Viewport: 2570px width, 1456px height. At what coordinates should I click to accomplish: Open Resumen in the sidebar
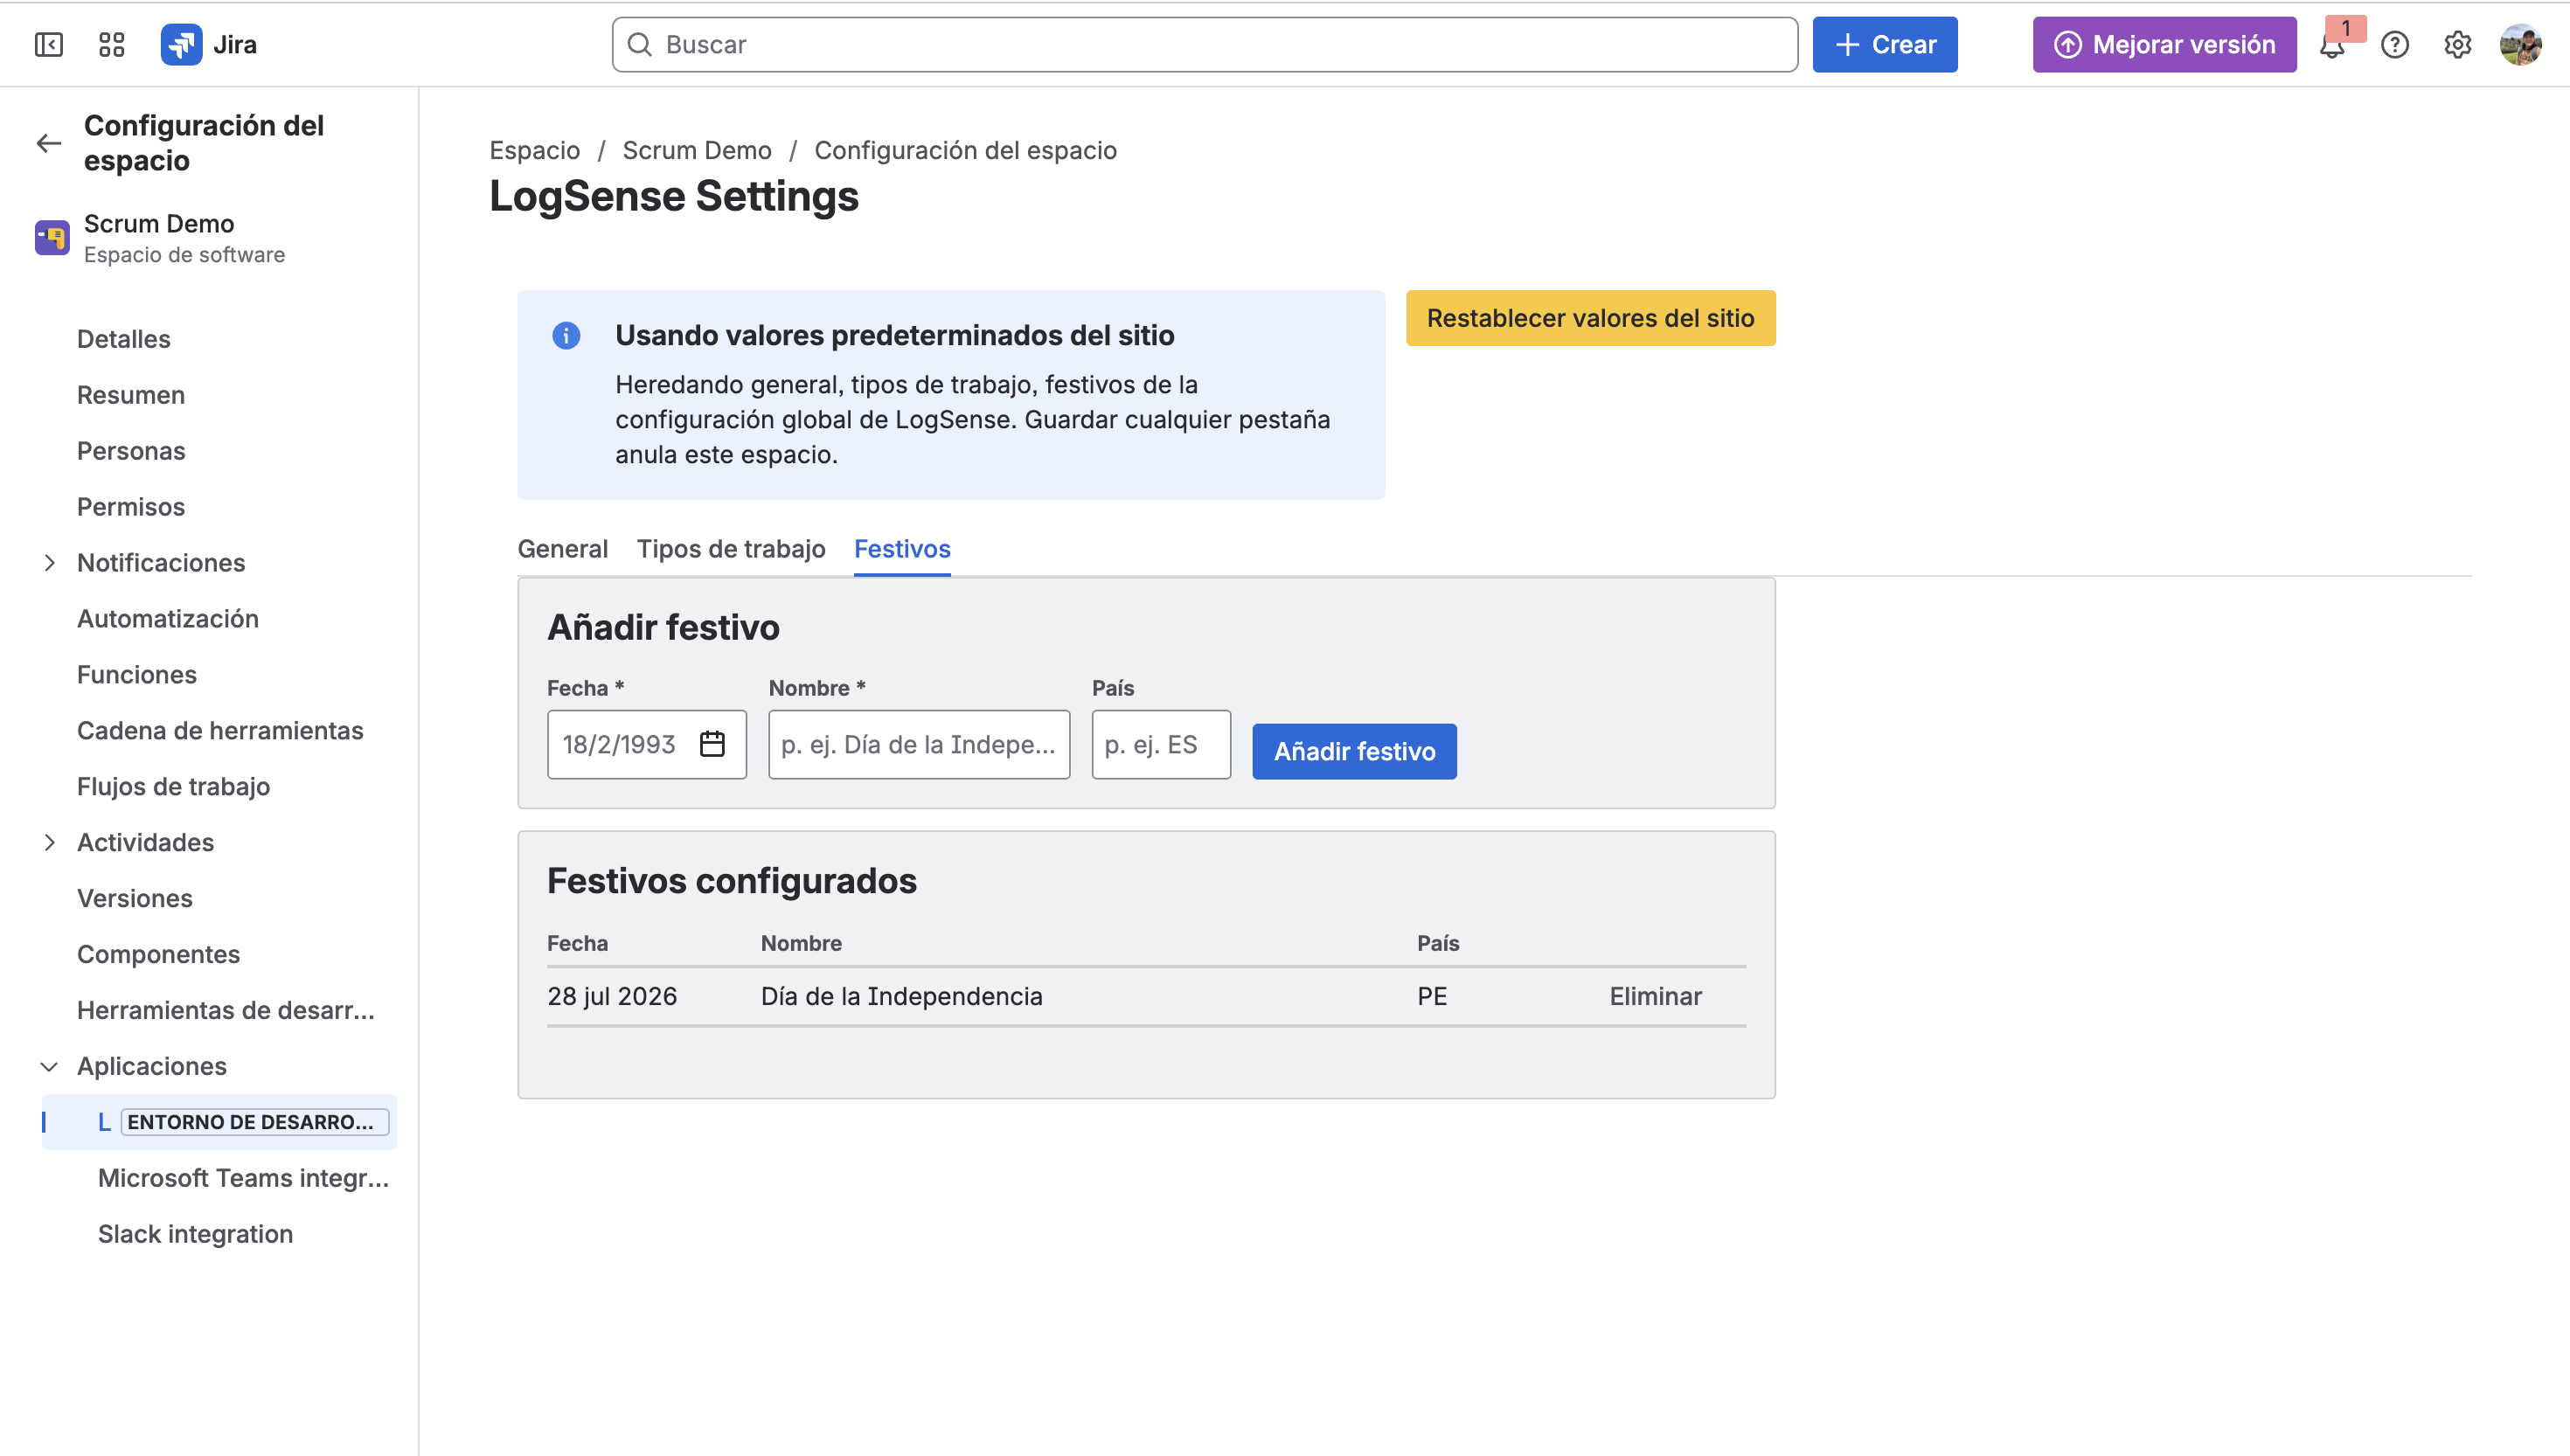click(131, 395)
